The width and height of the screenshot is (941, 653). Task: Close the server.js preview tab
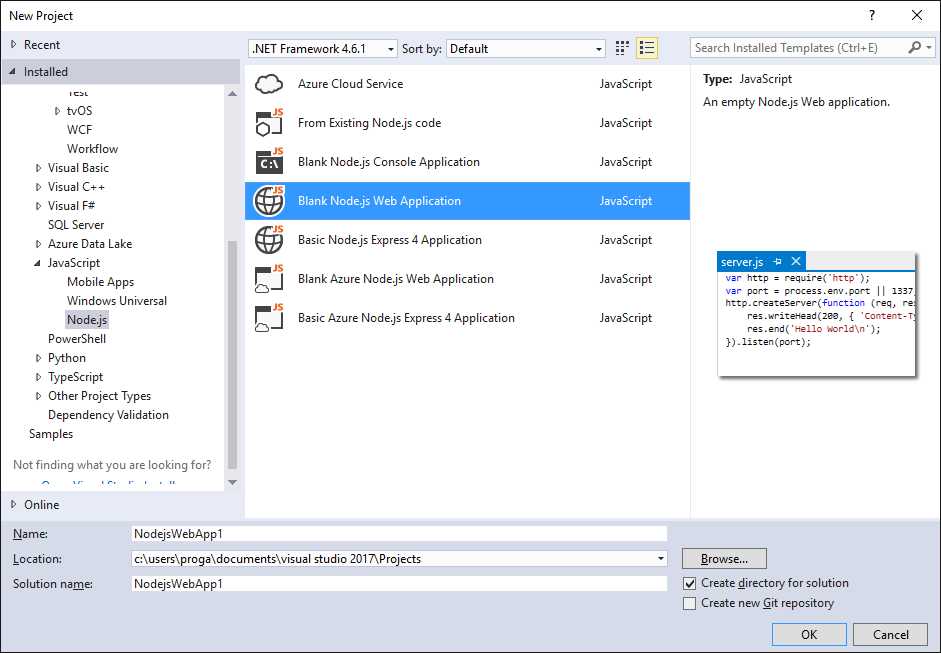click(796, 261)
